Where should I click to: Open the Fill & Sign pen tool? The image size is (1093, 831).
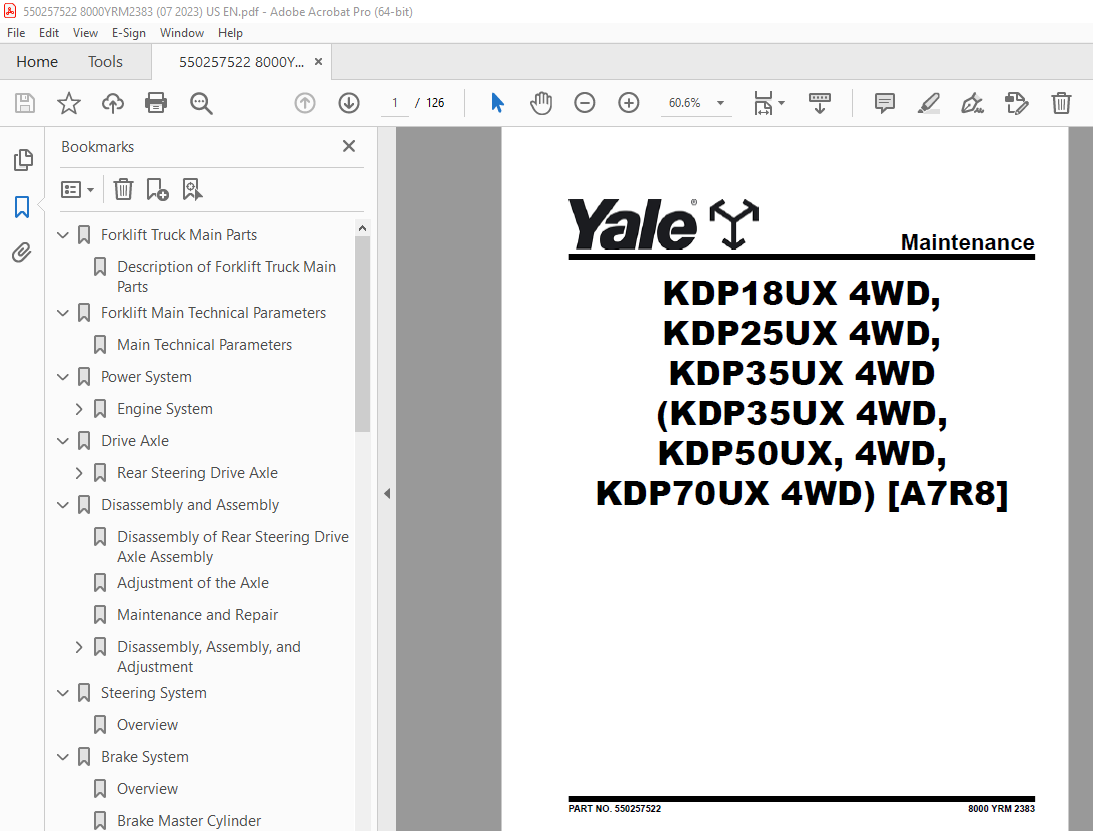(972, 103)
